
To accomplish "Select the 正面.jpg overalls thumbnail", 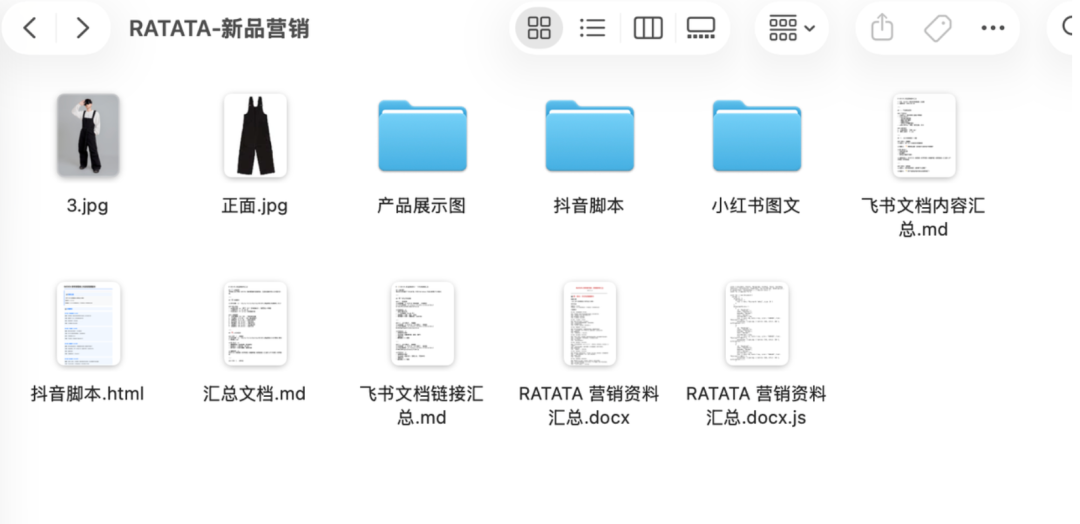I will pos(256,135).
